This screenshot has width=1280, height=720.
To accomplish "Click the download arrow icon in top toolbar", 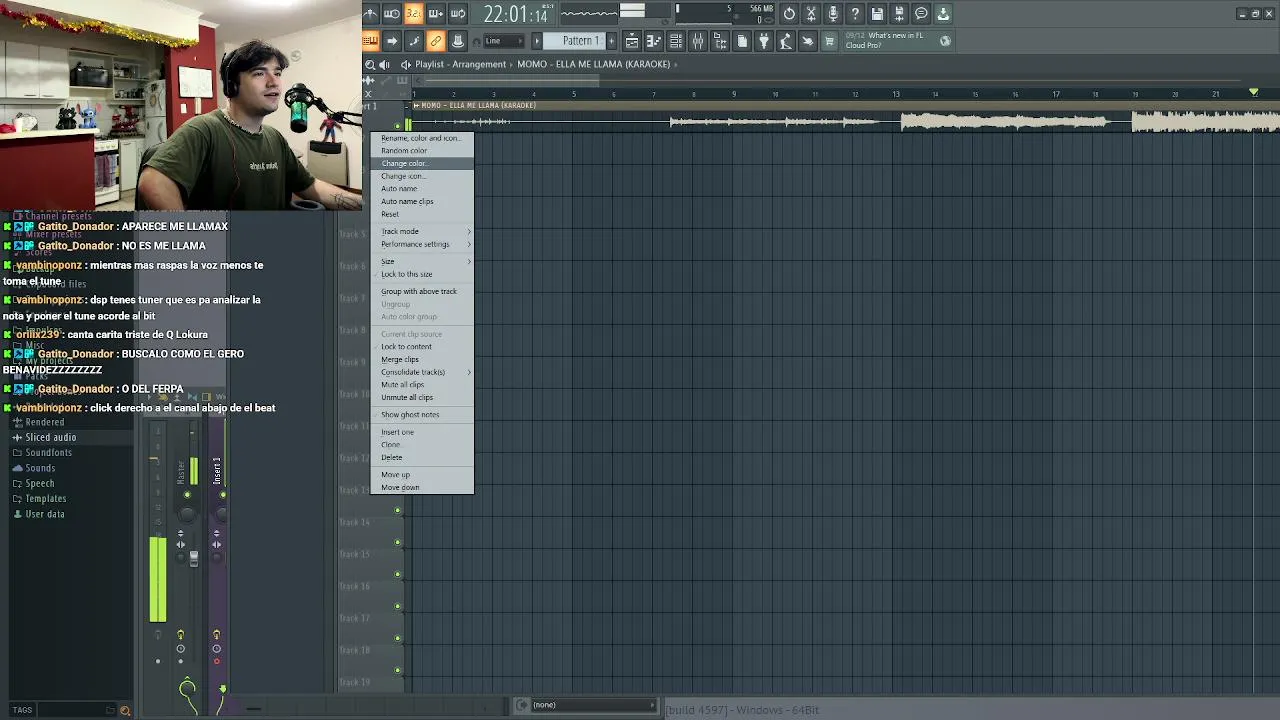I will tap(943, 14).
